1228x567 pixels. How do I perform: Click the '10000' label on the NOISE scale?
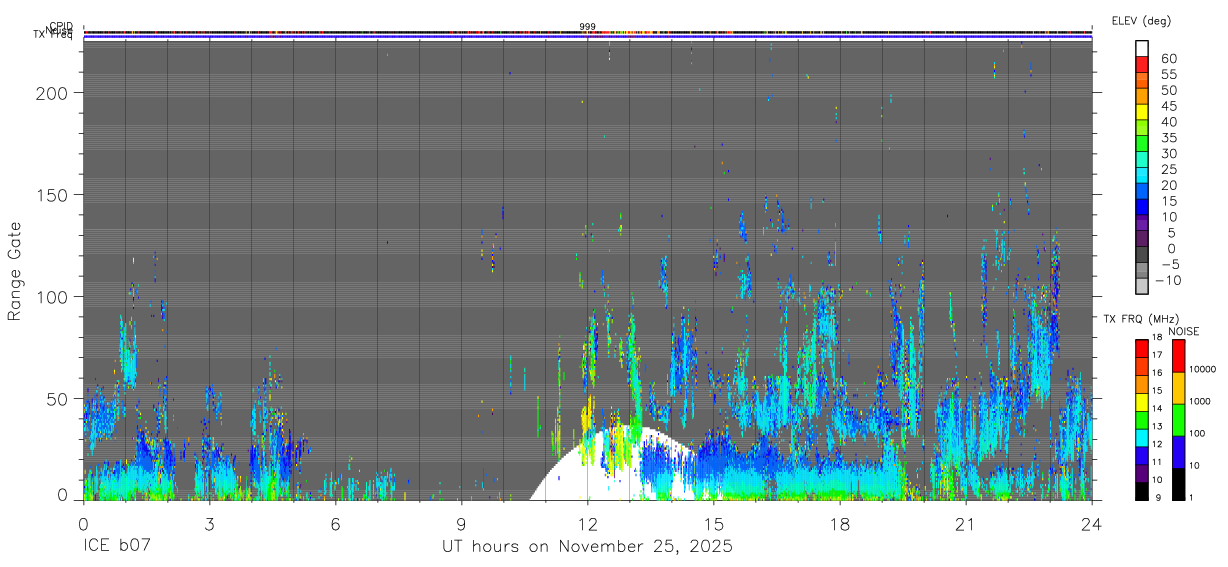click(x=1201, y=370)
